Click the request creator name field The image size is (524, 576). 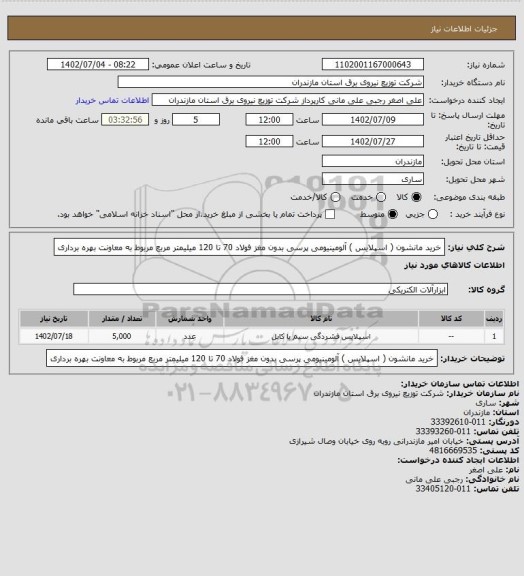click(x=288, y=100)
